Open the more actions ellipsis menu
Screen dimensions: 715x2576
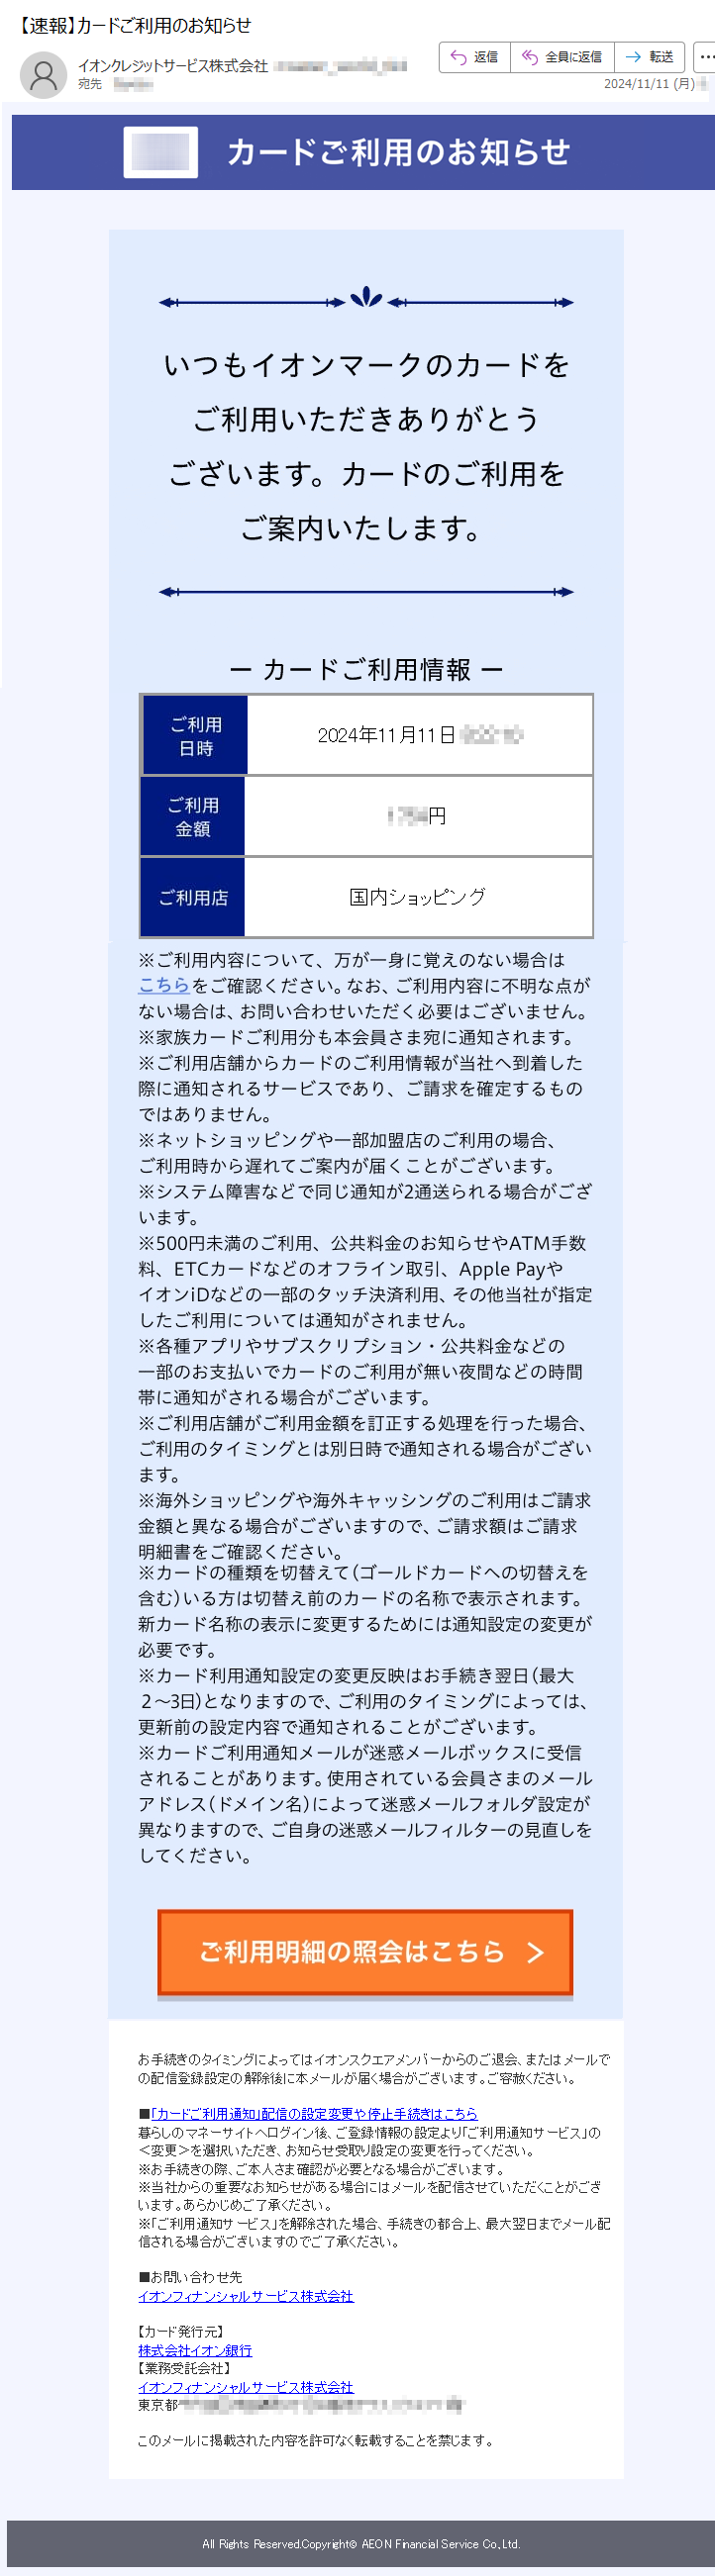706,57
